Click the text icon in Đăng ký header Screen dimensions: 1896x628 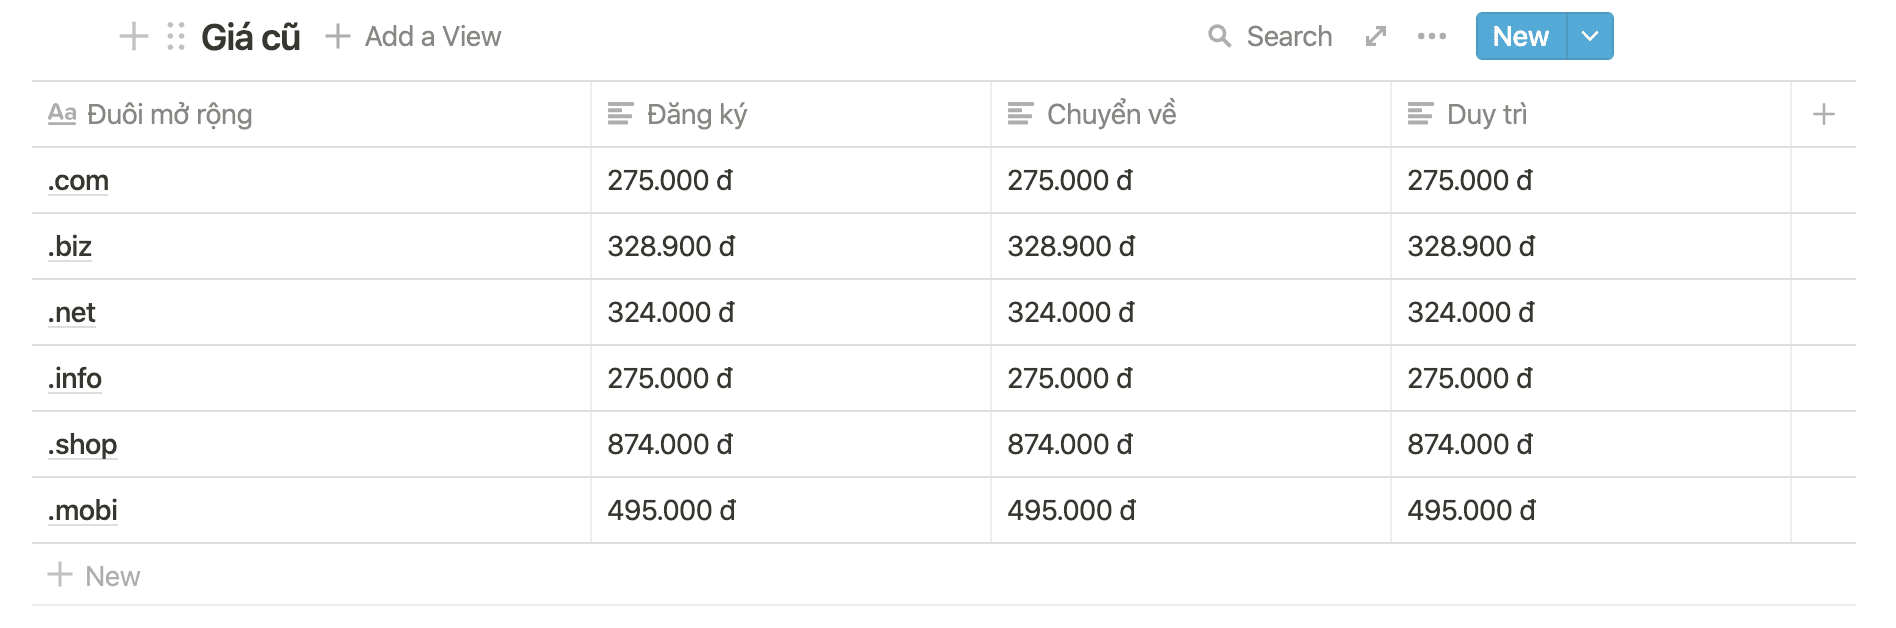pyautogui.click(x=620, y=115)
